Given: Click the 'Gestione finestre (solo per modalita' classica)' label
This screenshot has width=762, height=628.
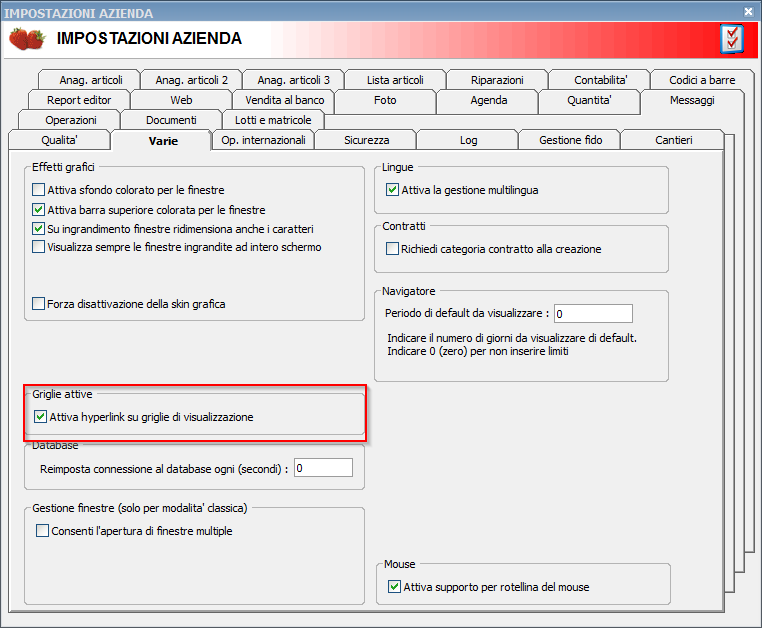Looking at the screenshot, I should point(139,508).
